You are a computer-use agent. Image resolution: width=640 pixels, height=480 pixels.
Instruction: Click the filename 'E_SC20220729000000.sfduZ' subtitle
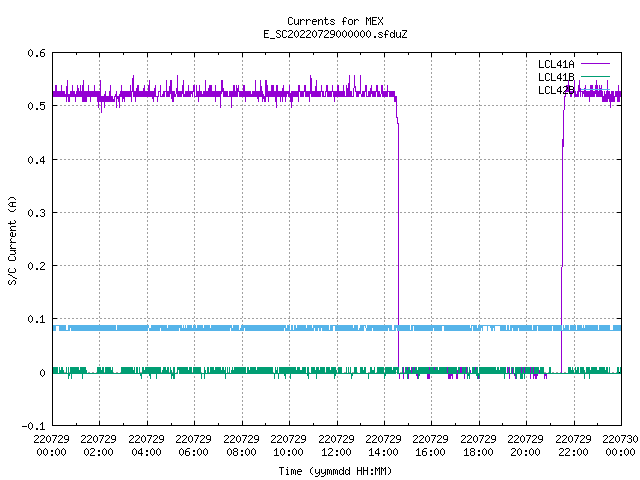[335, 34]
